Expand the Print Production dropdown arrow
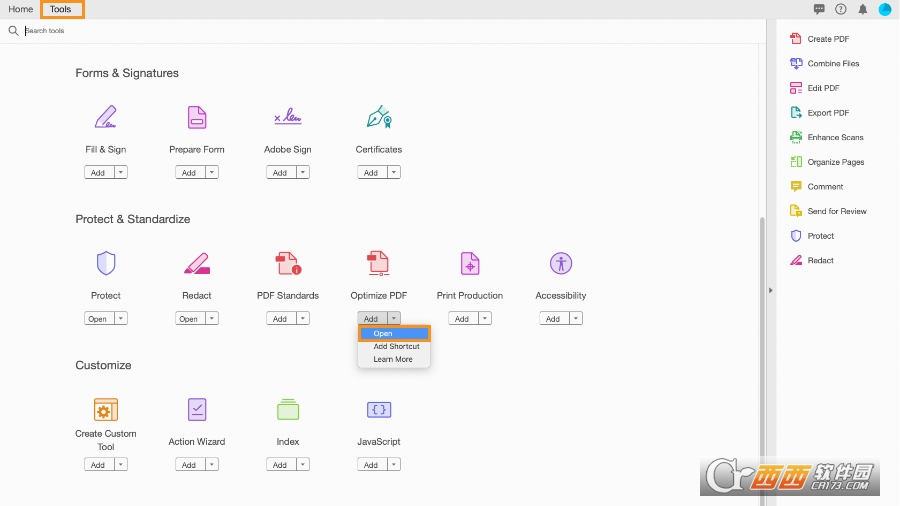The height and width of the screenshot is (506, 900). pos(485,318)
